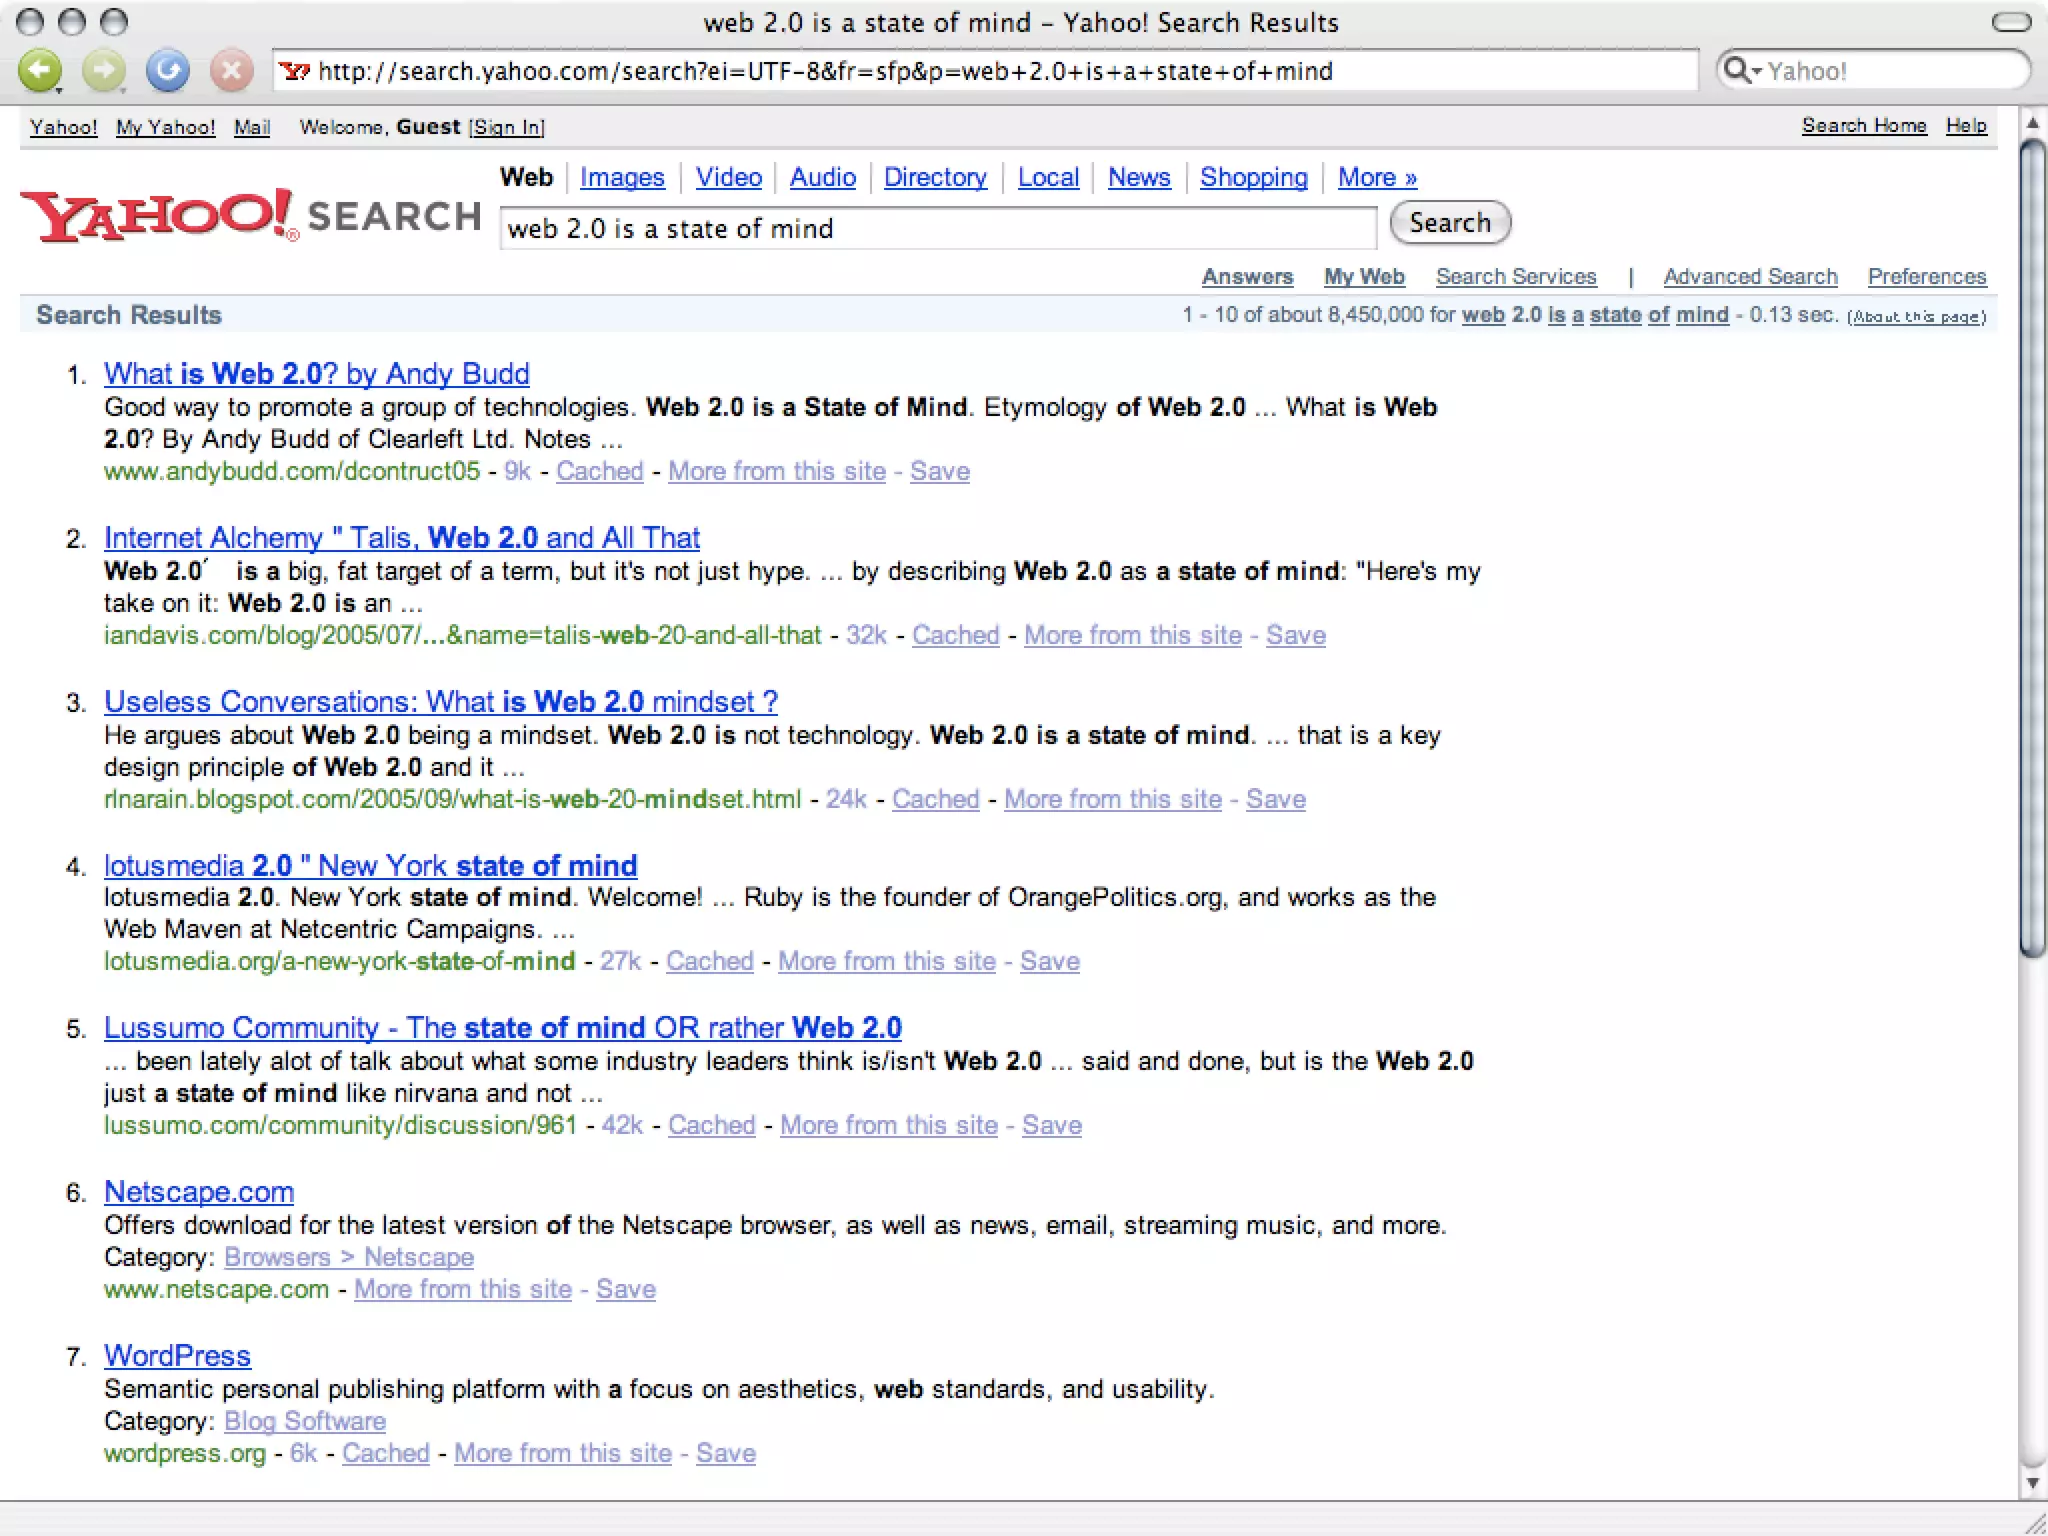Click into the Yahoo search query field
Image resolution: width=2048 pixels, height=1536 pixels.
(937, 228)
